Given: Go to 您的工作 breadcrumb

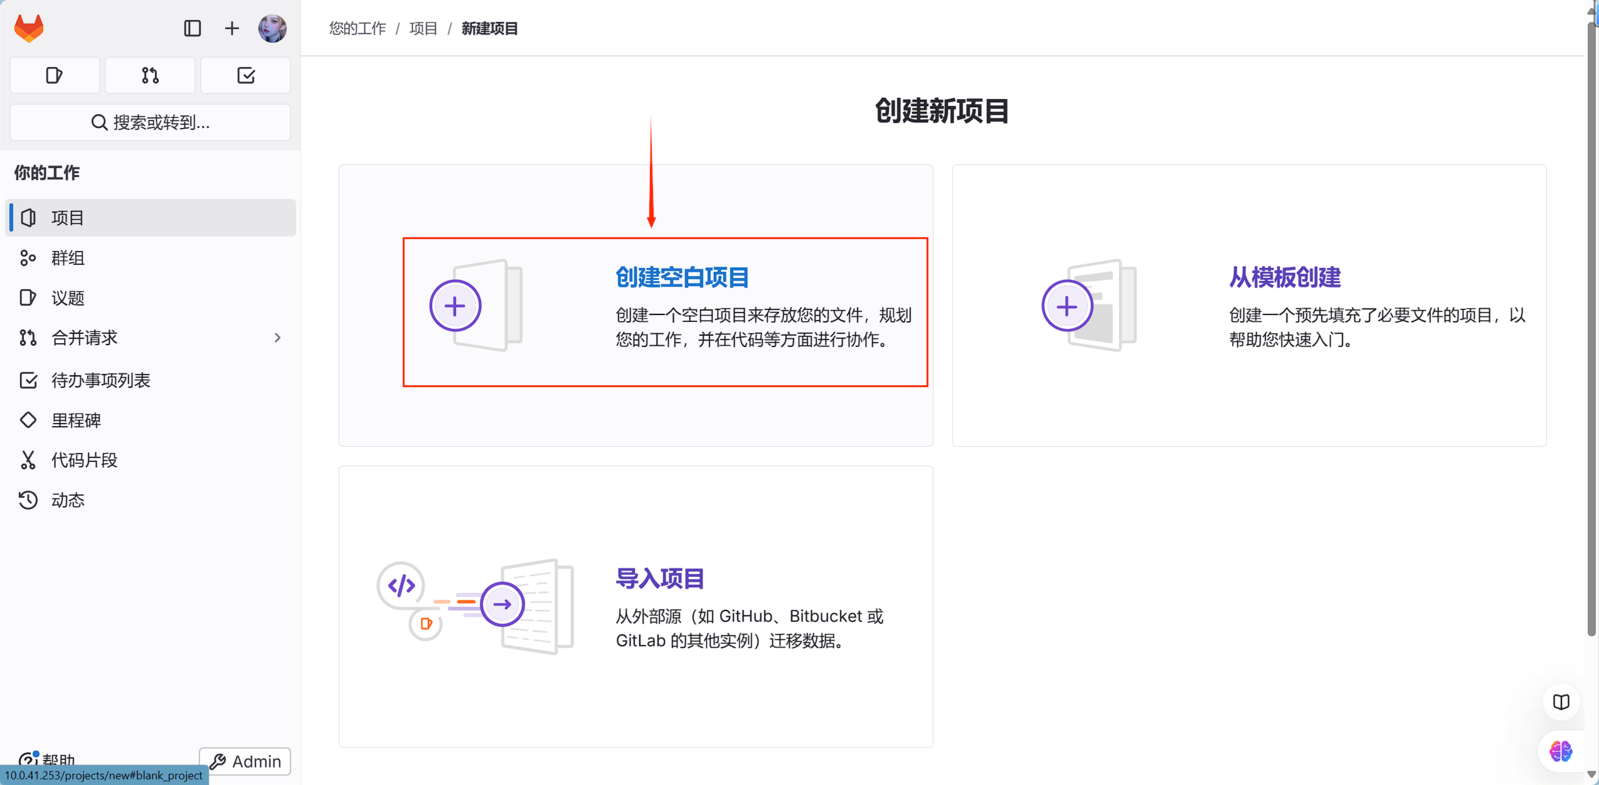Looking at the screenshot, I should [x=357, y=28].
